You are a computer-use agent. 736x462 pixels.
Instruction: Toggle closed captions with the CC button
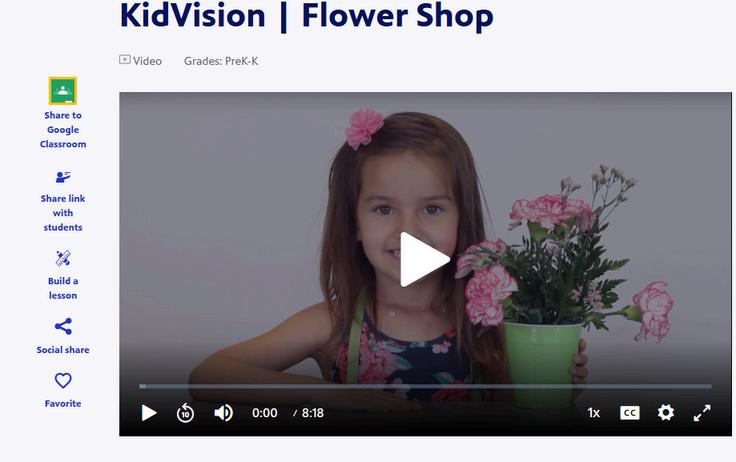[629, 413]
